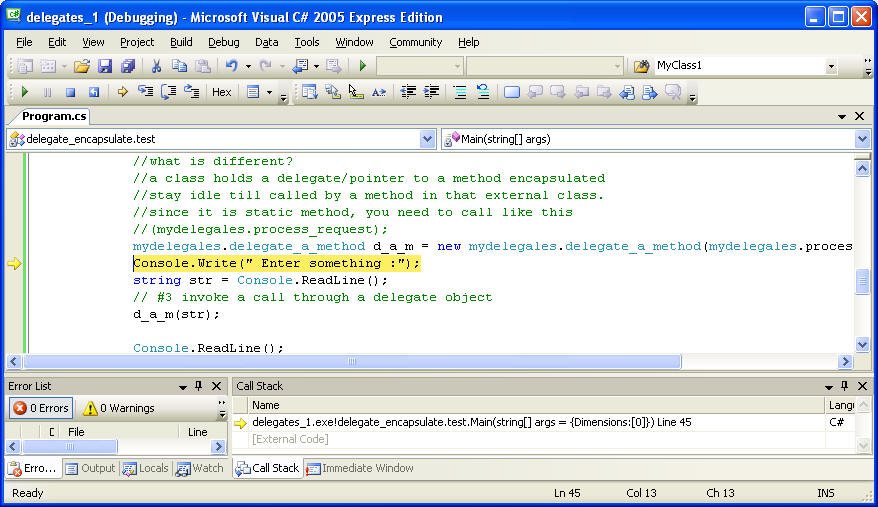Click Show Next Statement yellow arrow
Image resolution: width=878 pixels, height=507 pixels.
coord(123,92)
